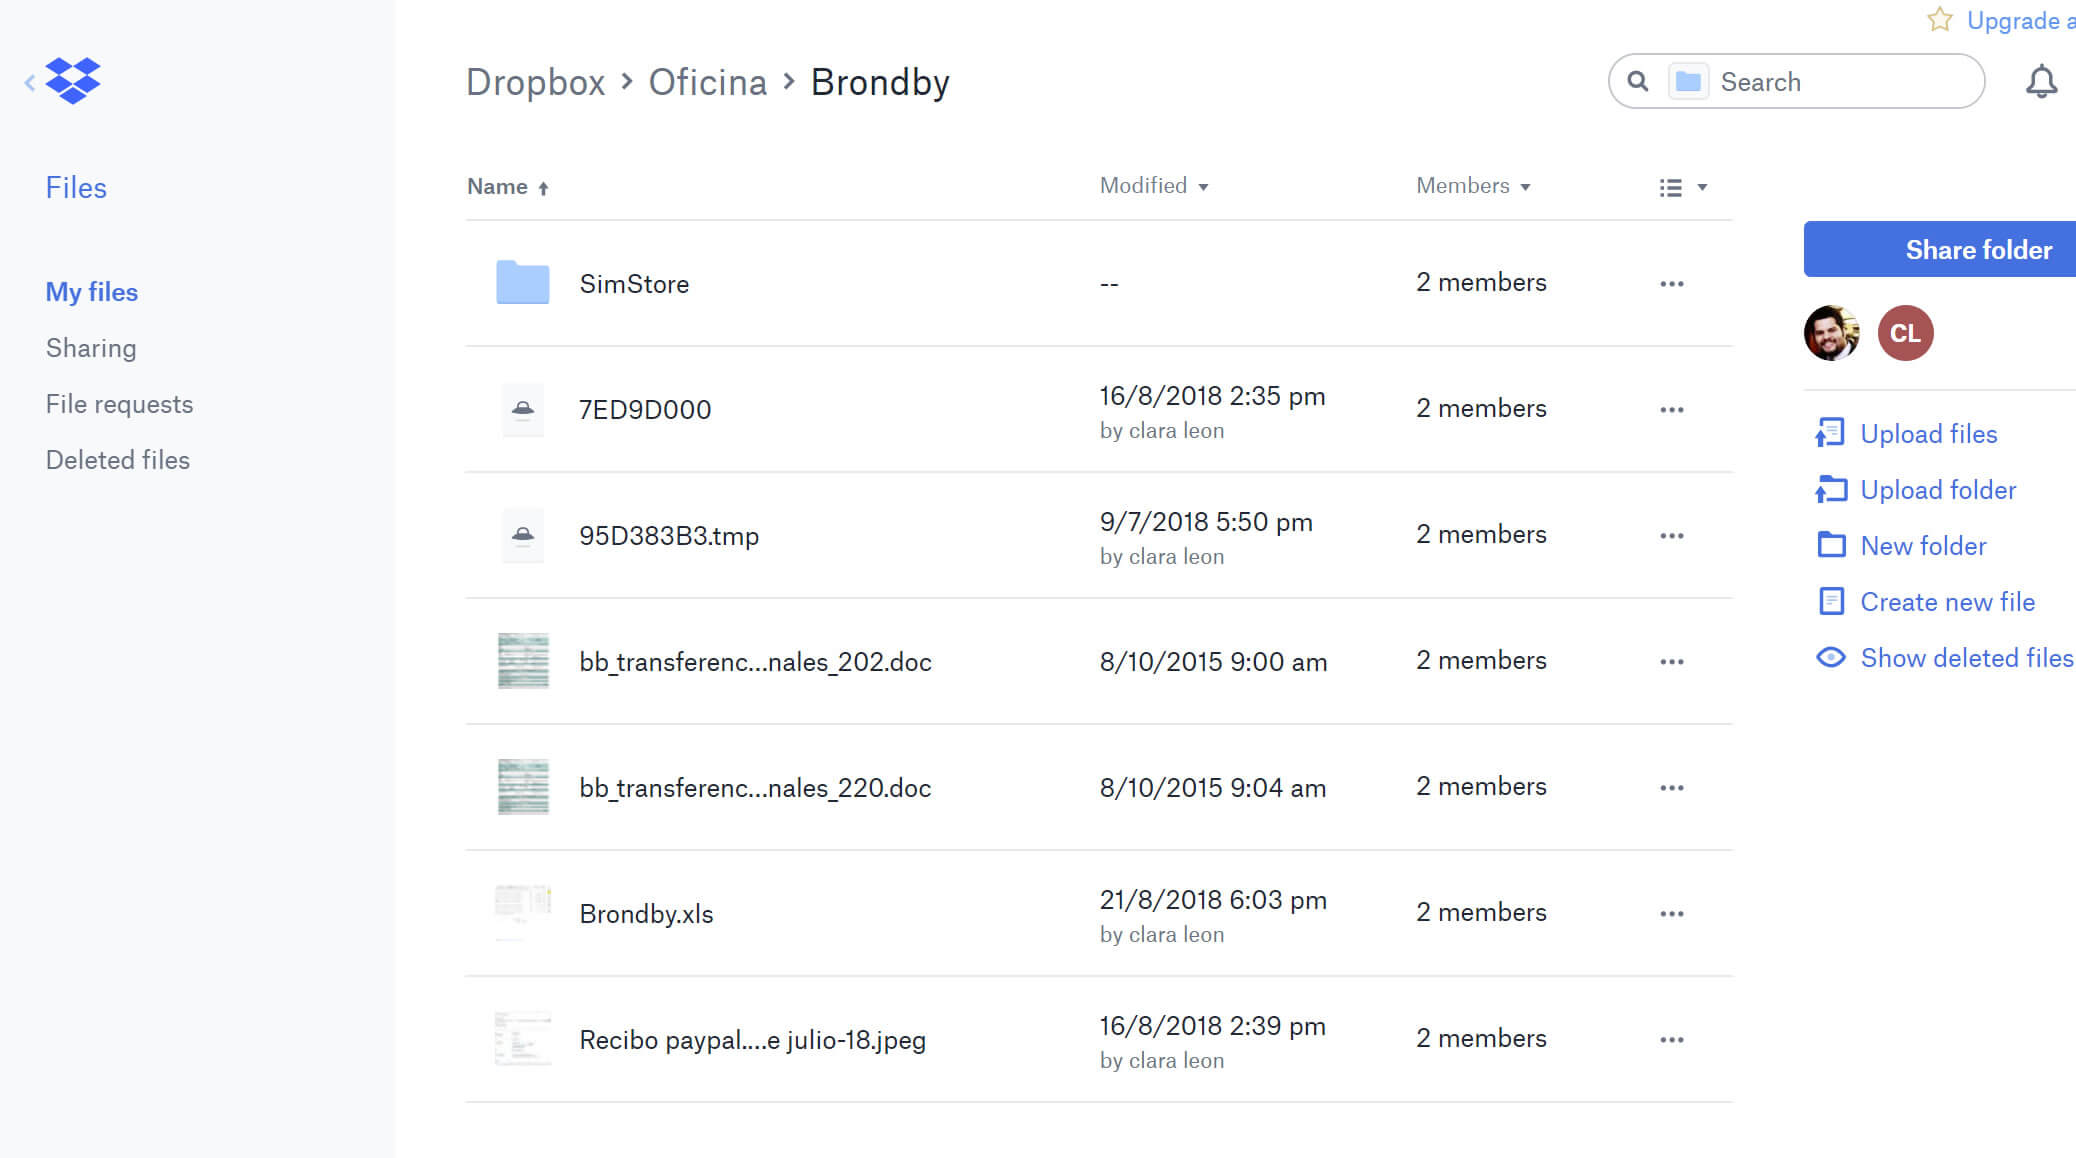Open more options for Brondby.xls
The image size is (2076, 1158).
coord(1671,913)
